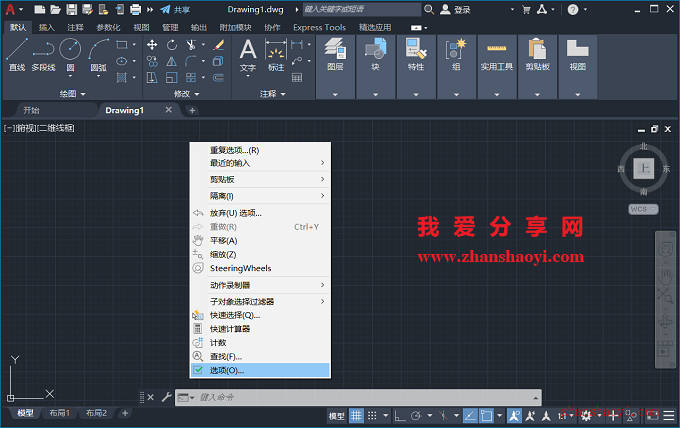Select the Text (文字) tool
Viewport: 680px width, 428px height.
248,55
